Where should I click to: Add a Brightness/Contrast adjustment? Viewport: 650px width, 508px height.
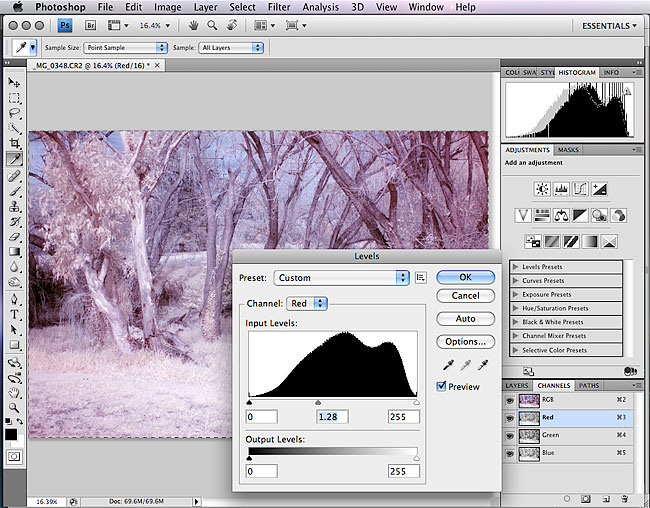click(x=542, y=190)
